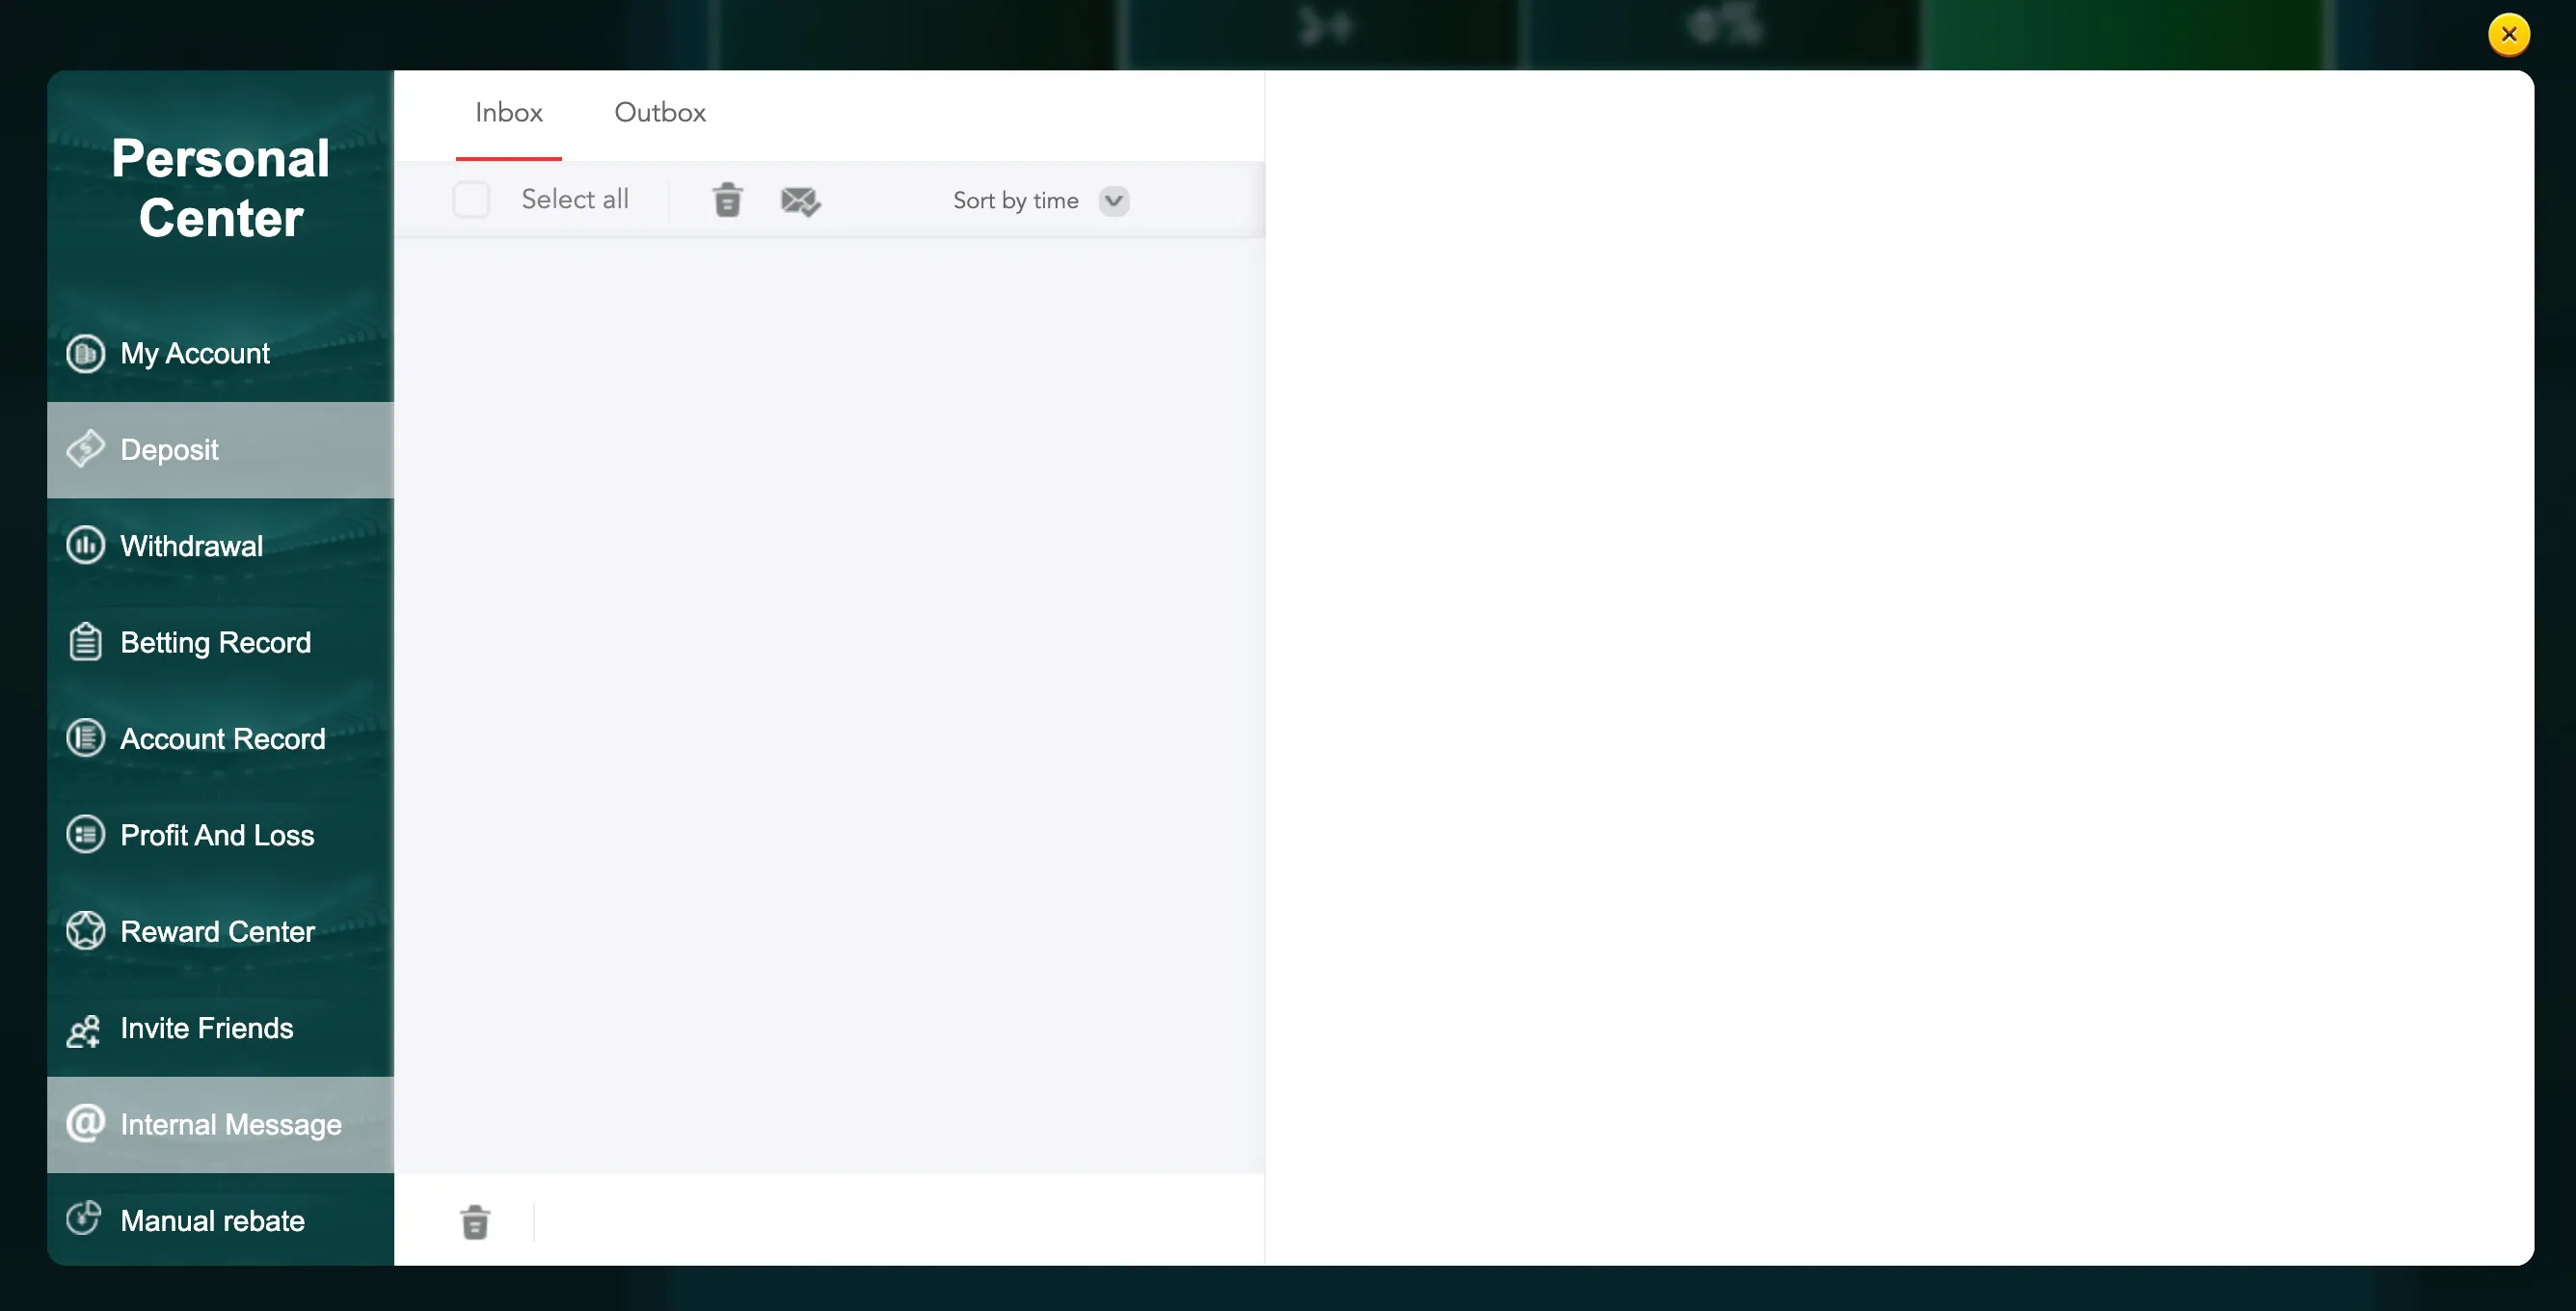Close the Personal Center dialog

(2508, 34)
